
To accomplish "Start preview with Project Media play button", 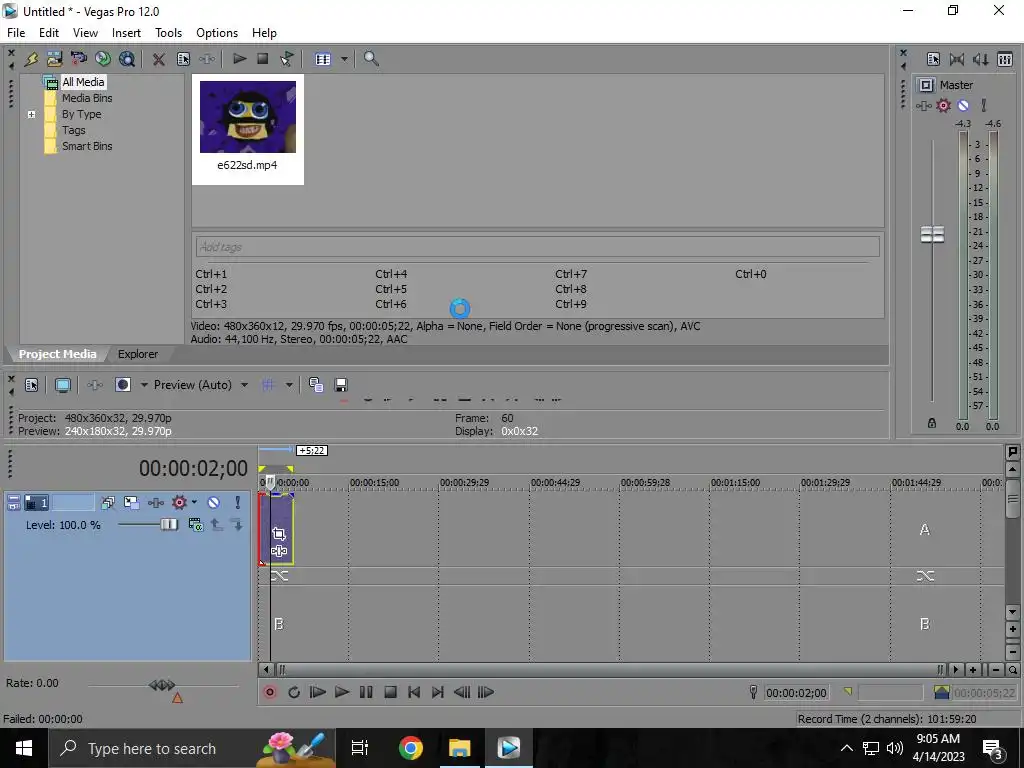I will [240, 59].
